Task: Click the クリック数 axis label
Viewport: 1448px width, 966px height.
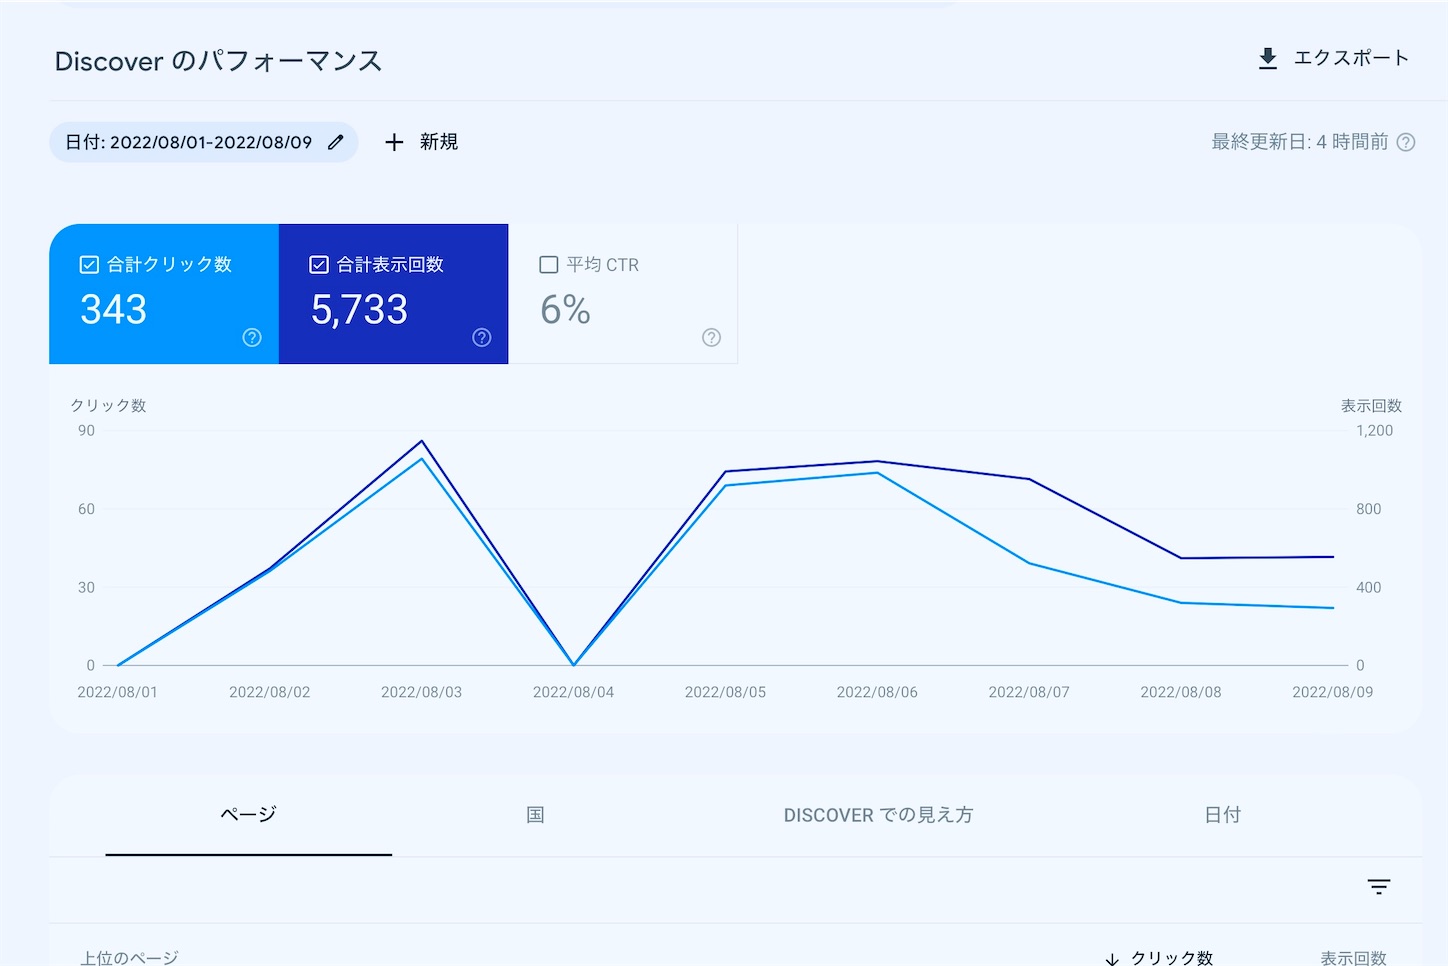Action: 108,405
